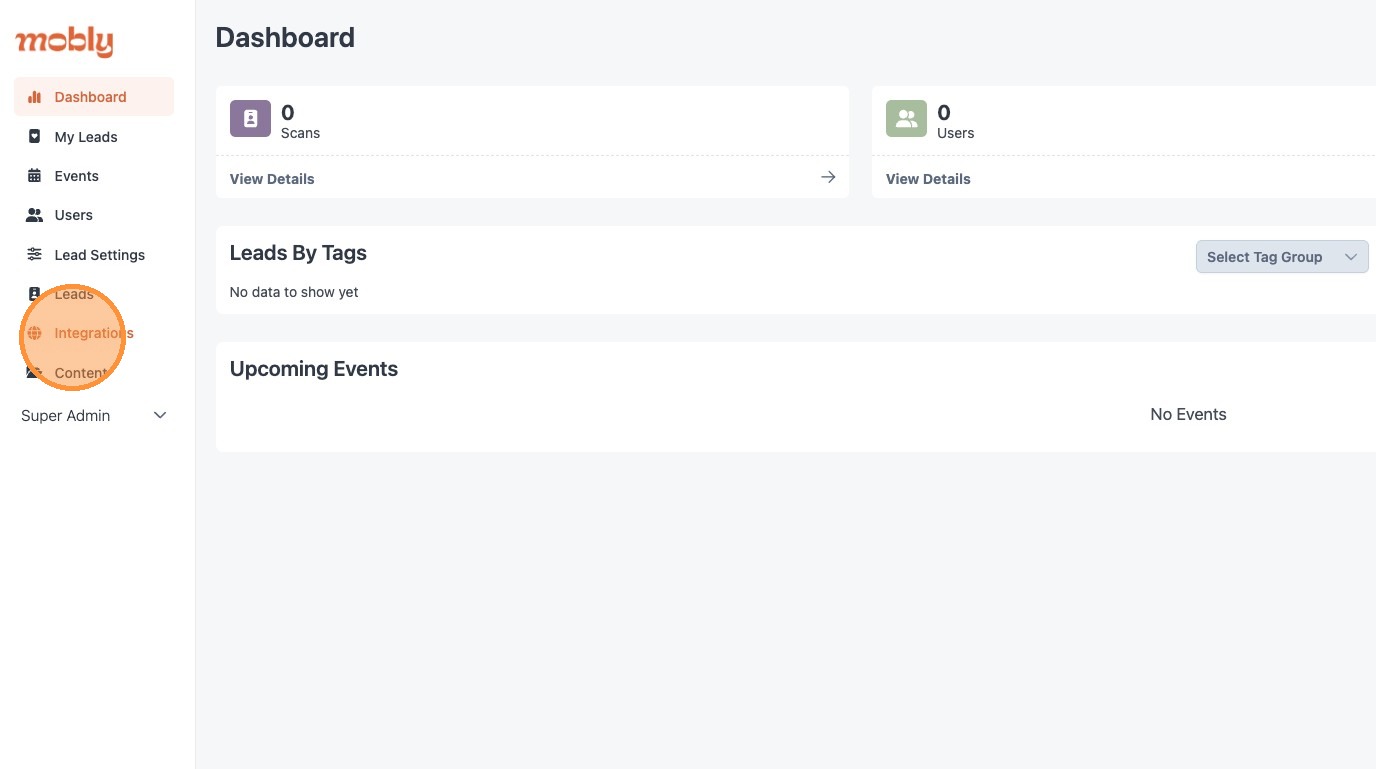This screenshot has width=1376, height=769.
Task: Click the mobly logo
Action: [64, 42]
